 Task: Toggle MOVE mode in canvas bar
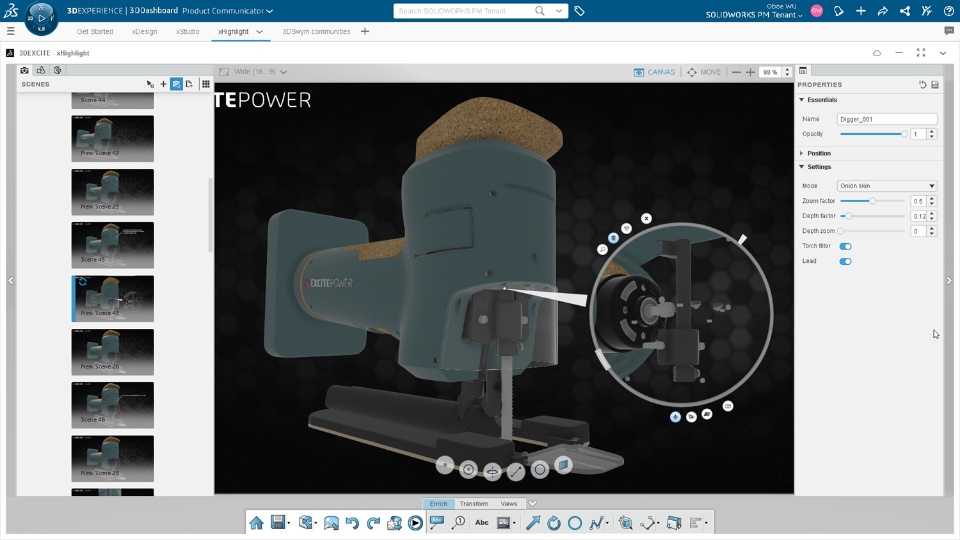[704, 72]
